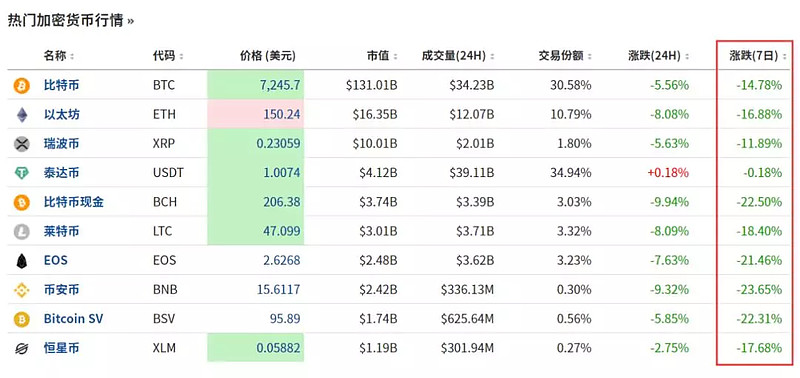
Task: Click BNB 7-day change -23.65%
Action: coord(759,290)
